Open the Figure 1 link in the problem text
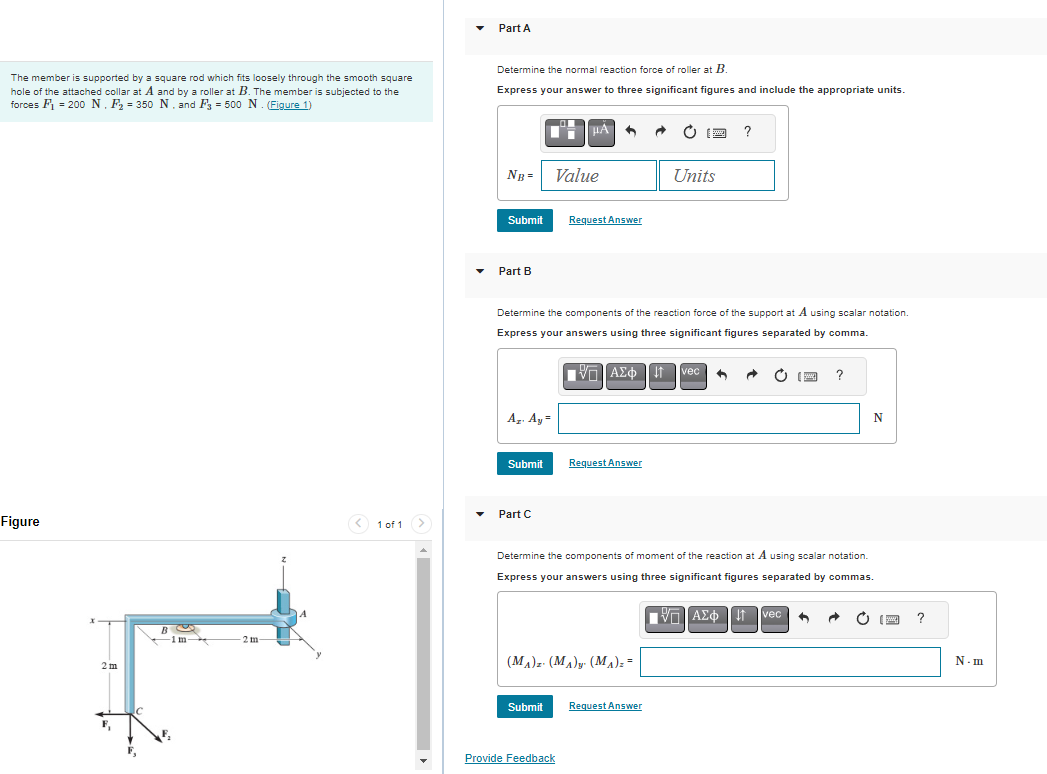Viewport: 1047px width, 774px height. pyautogui.click(x=288, y=103)
